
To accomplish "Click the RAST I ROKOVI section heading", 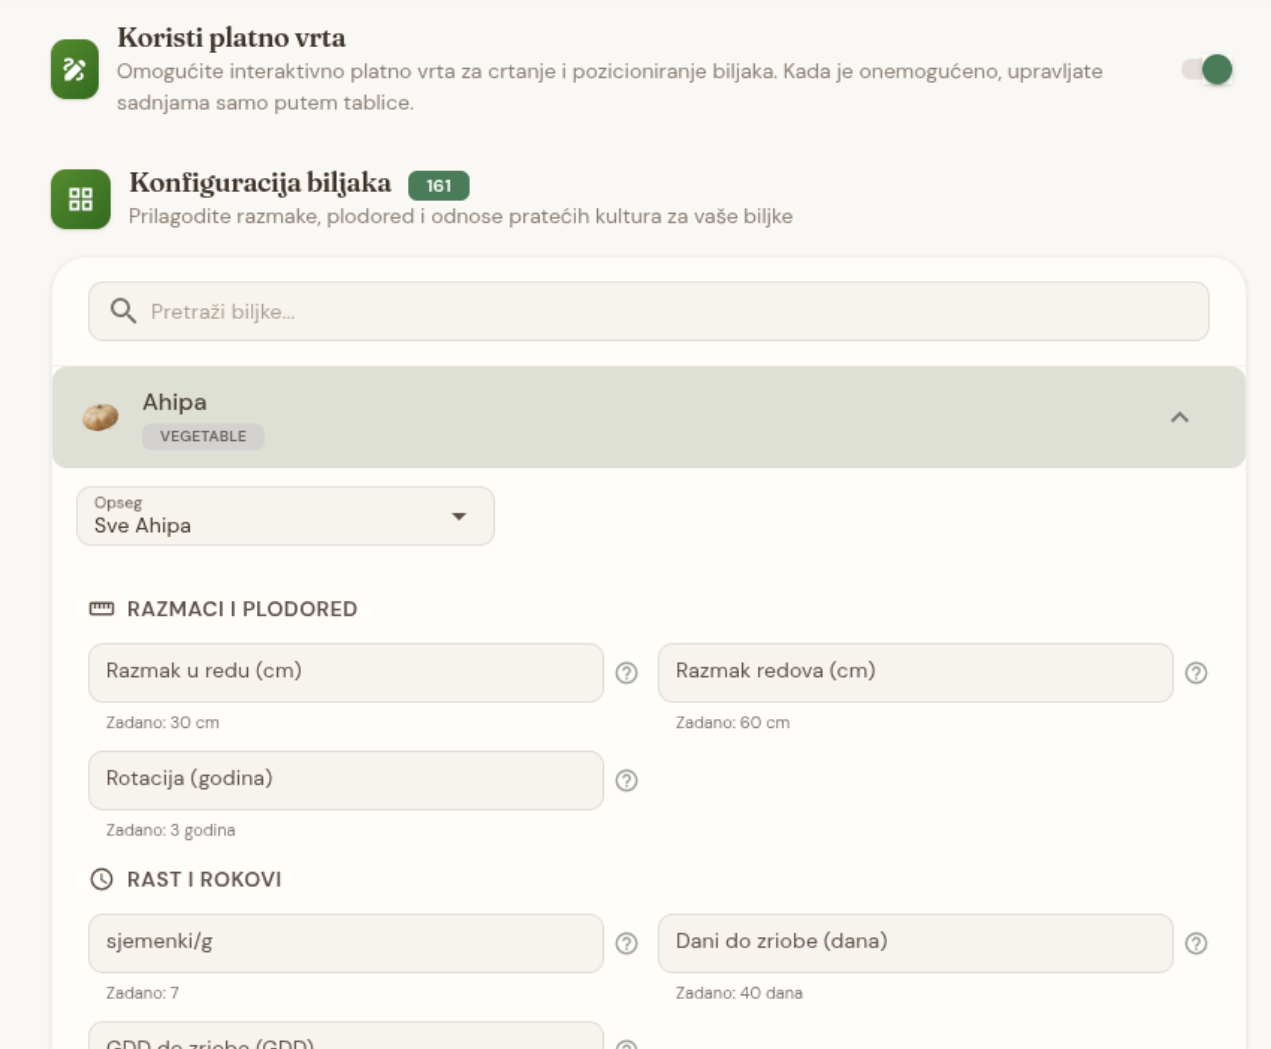I will coord(204,879).
